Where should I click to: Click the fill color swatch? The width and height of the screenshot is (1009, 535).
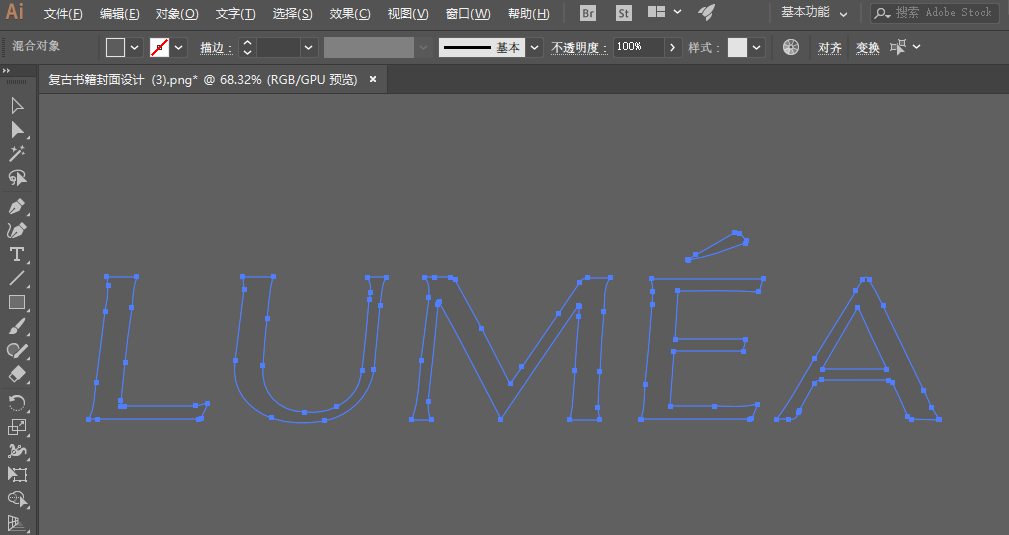tap(115, 47)
